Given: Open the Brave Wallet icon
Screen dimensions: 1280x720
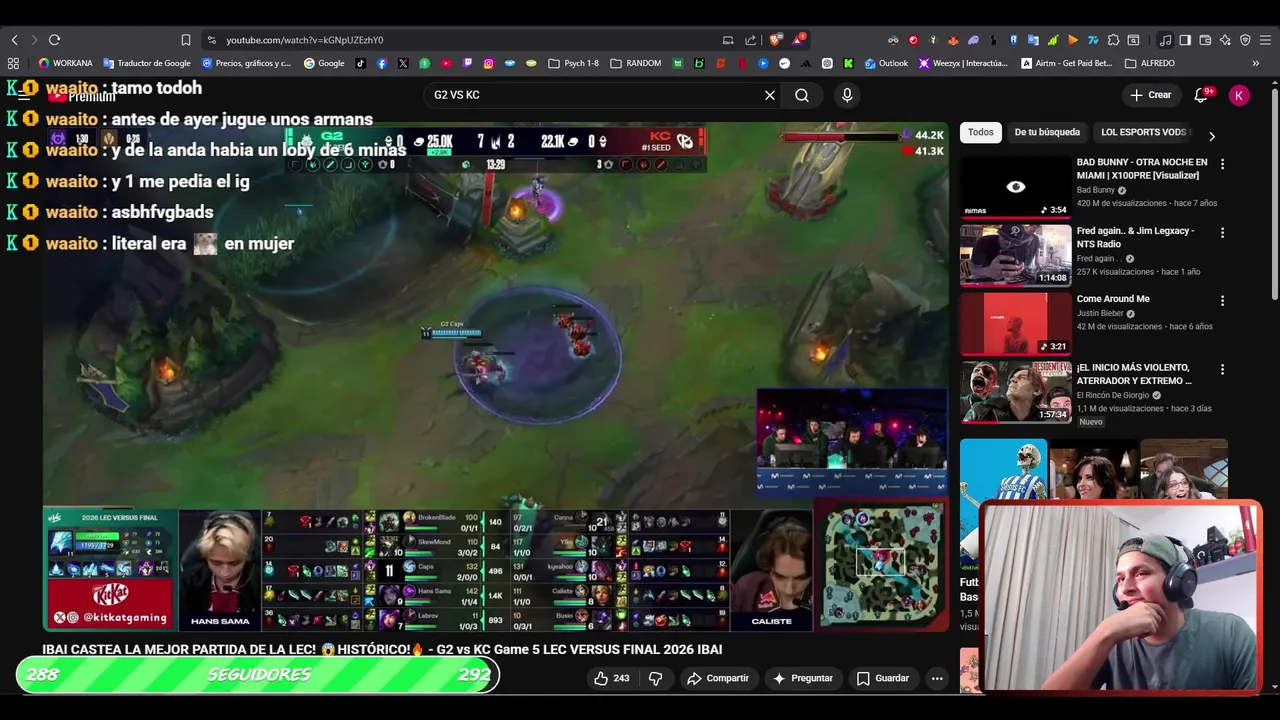Looking at the screenshot, I should [x=1205, y=40].
